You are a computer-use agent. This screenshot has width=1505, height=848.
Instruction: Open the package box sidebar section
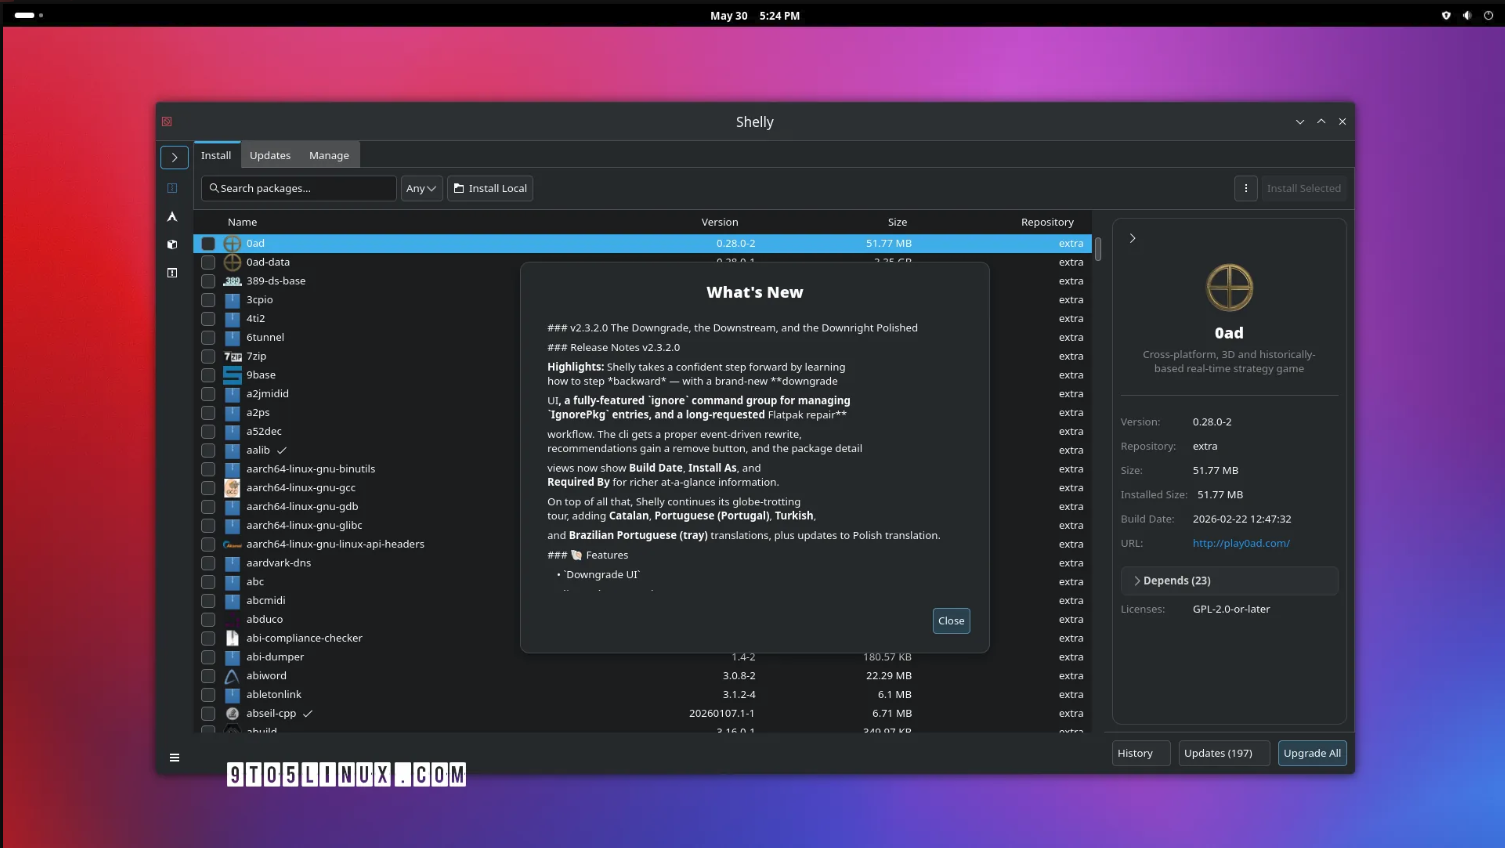click(x=172, y=244)
